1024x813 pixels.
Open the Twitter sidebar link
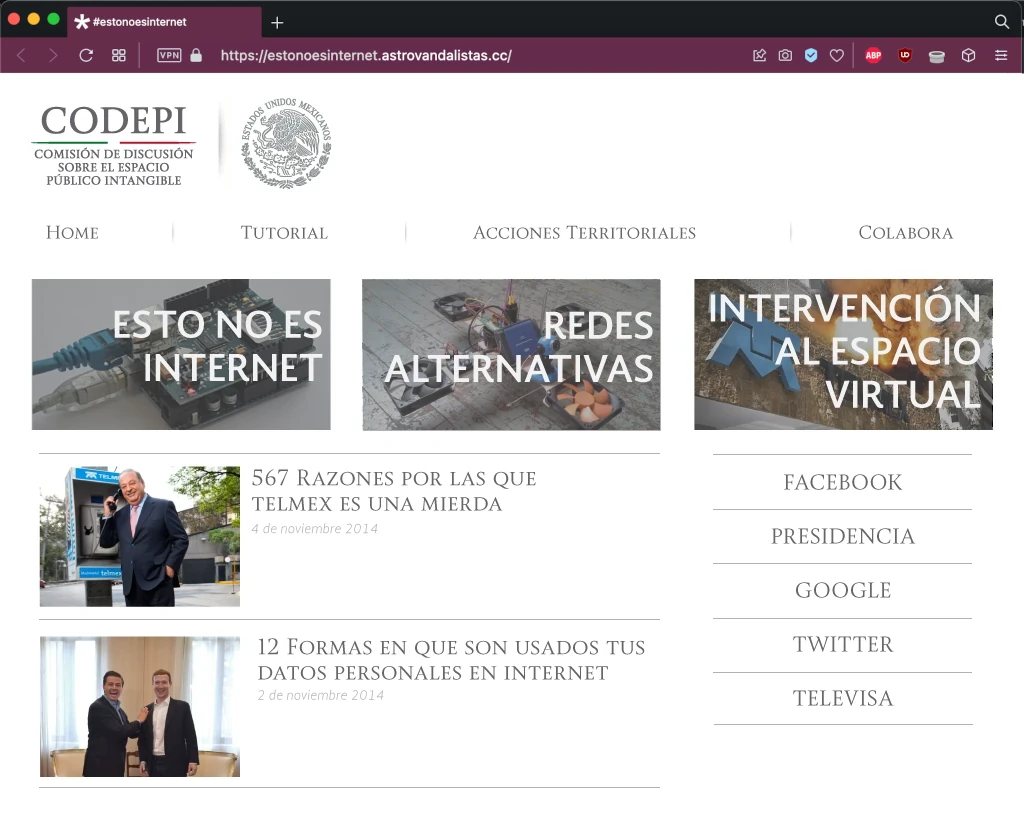[x=842, y=645]
